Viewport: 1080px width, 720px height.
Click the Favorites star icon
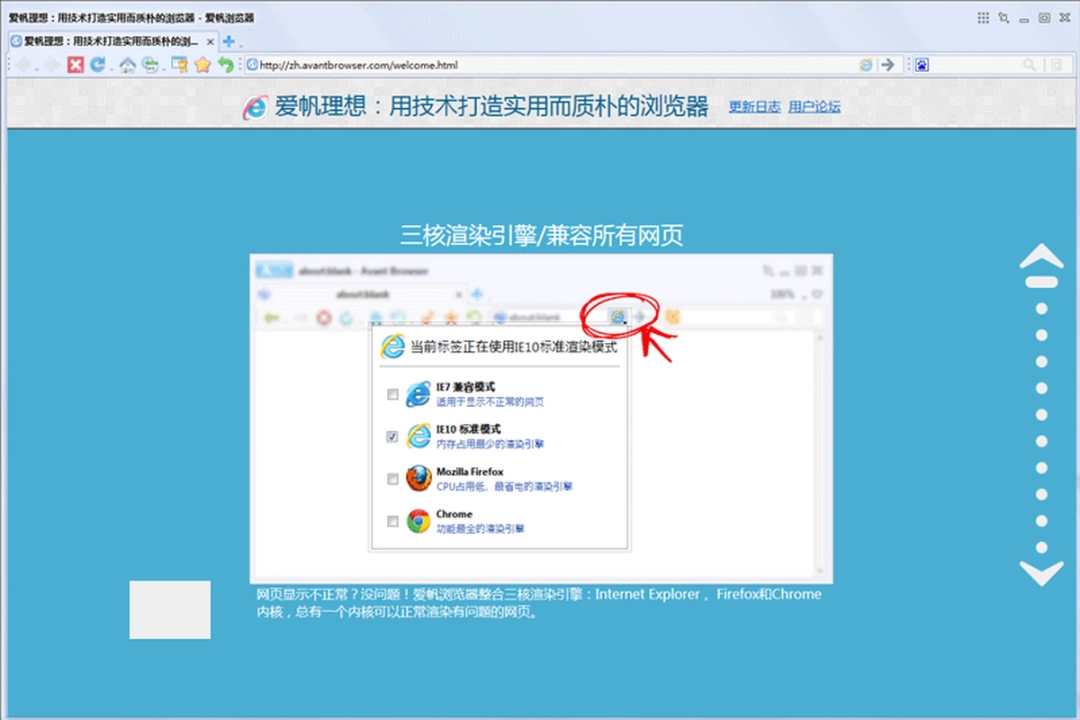[202, 65]
